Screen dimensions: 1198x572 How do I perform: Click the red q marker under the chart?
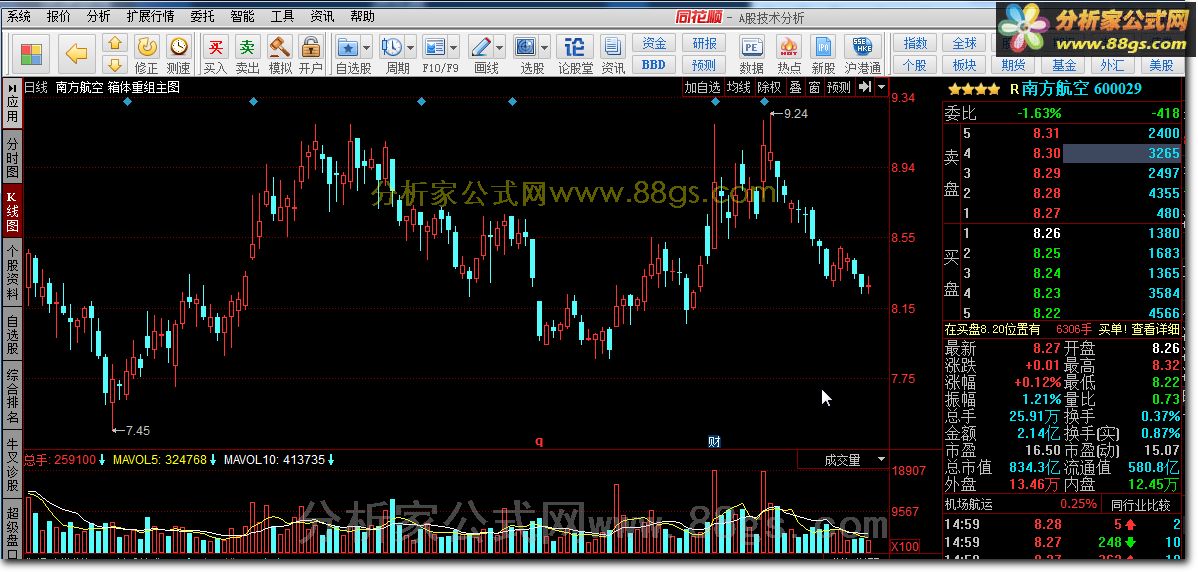click(539, 441)
